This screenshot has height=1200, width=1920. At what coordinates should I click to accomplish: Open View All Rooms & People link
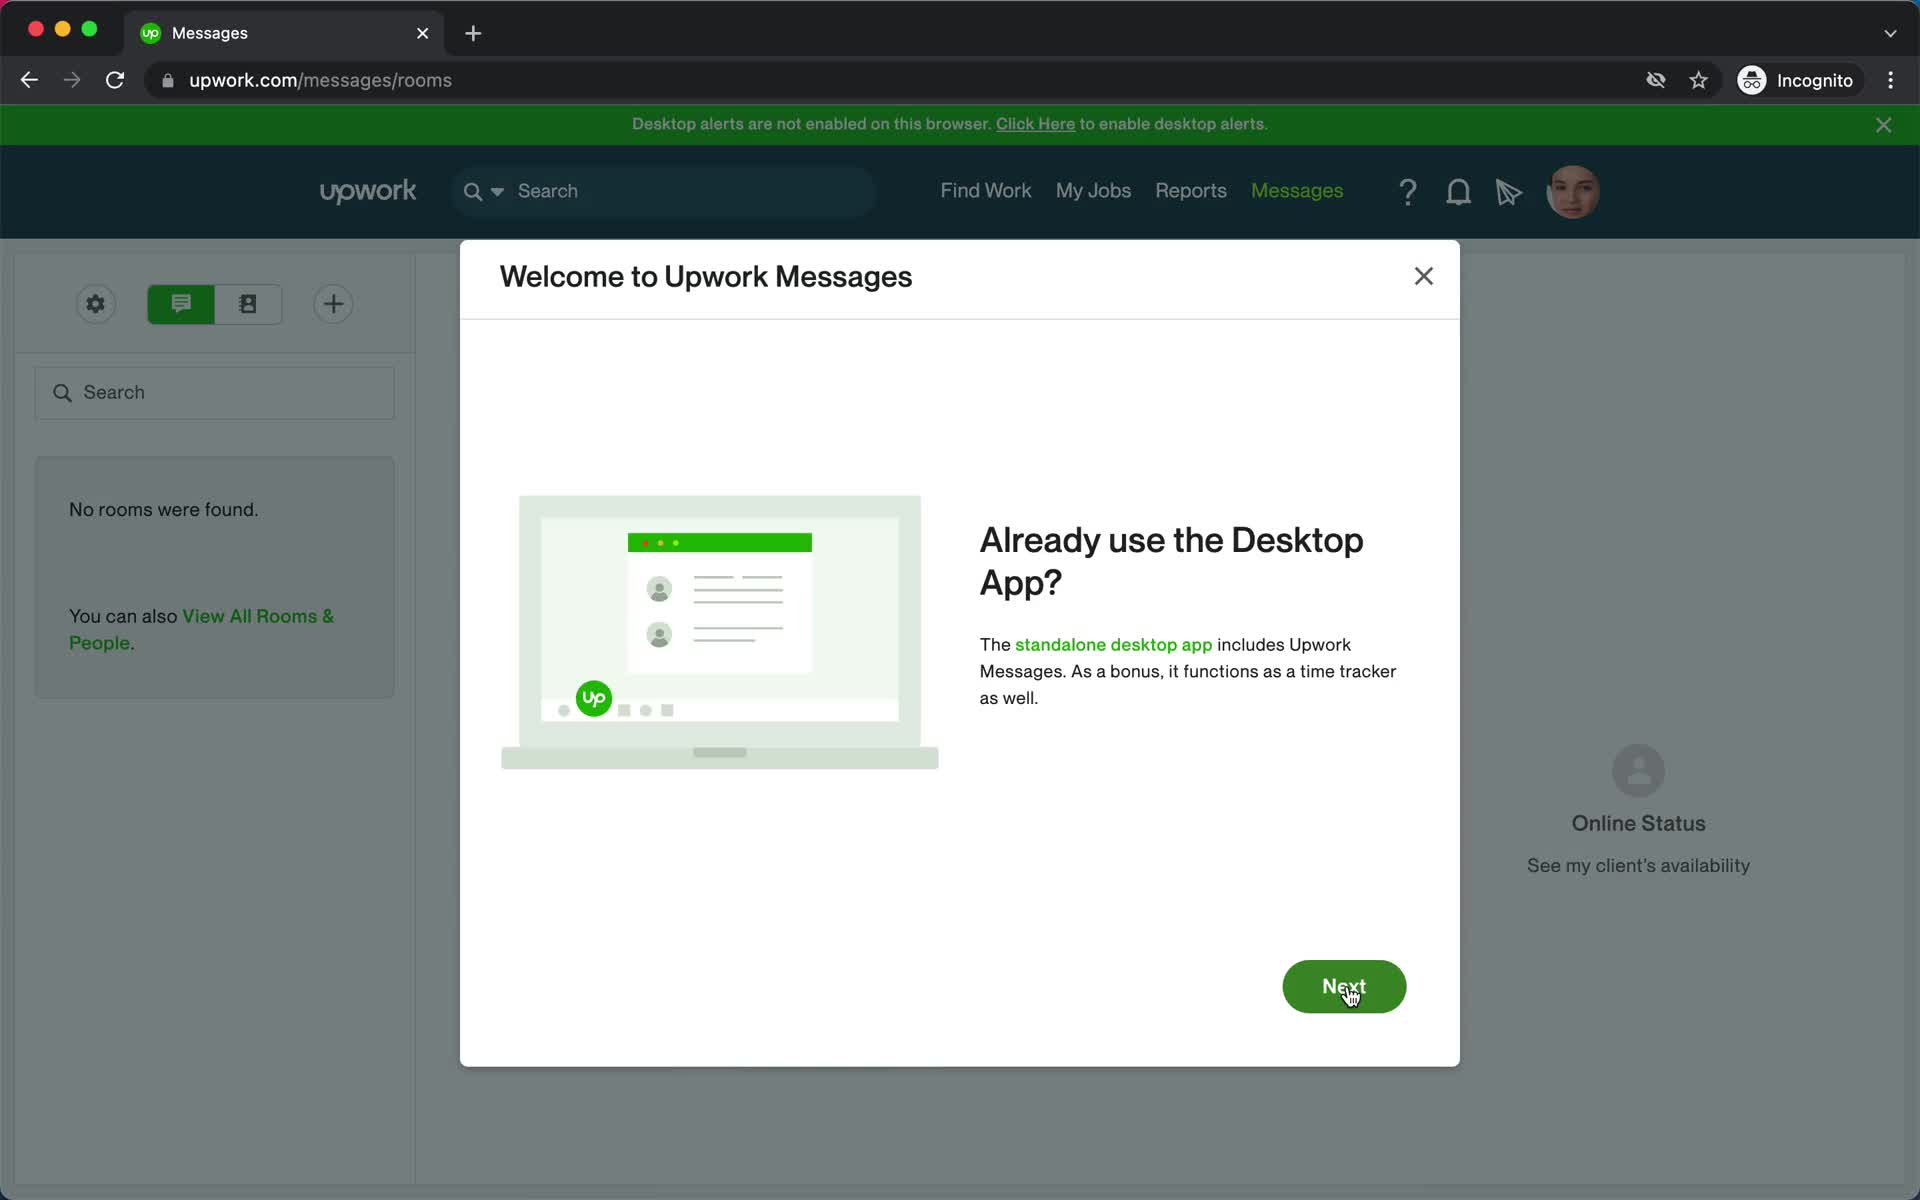click(202, 629)
